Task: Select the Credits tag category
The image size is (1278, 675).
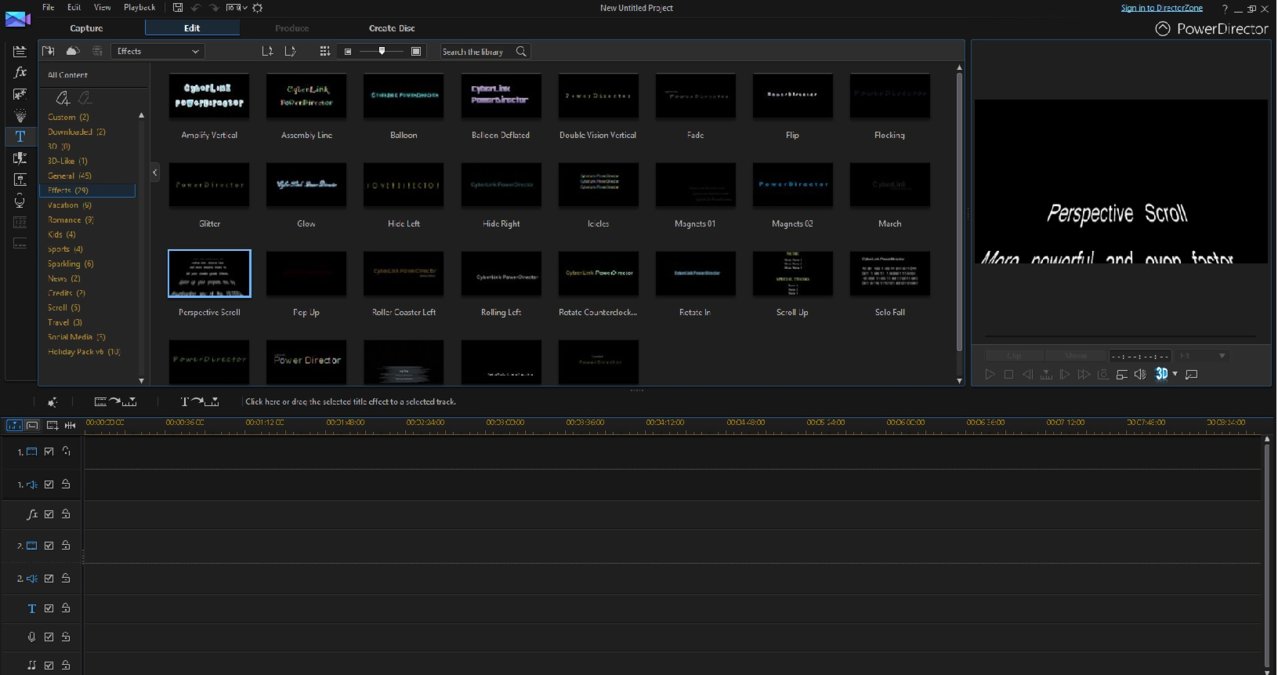Action: [x=67, y=293]
